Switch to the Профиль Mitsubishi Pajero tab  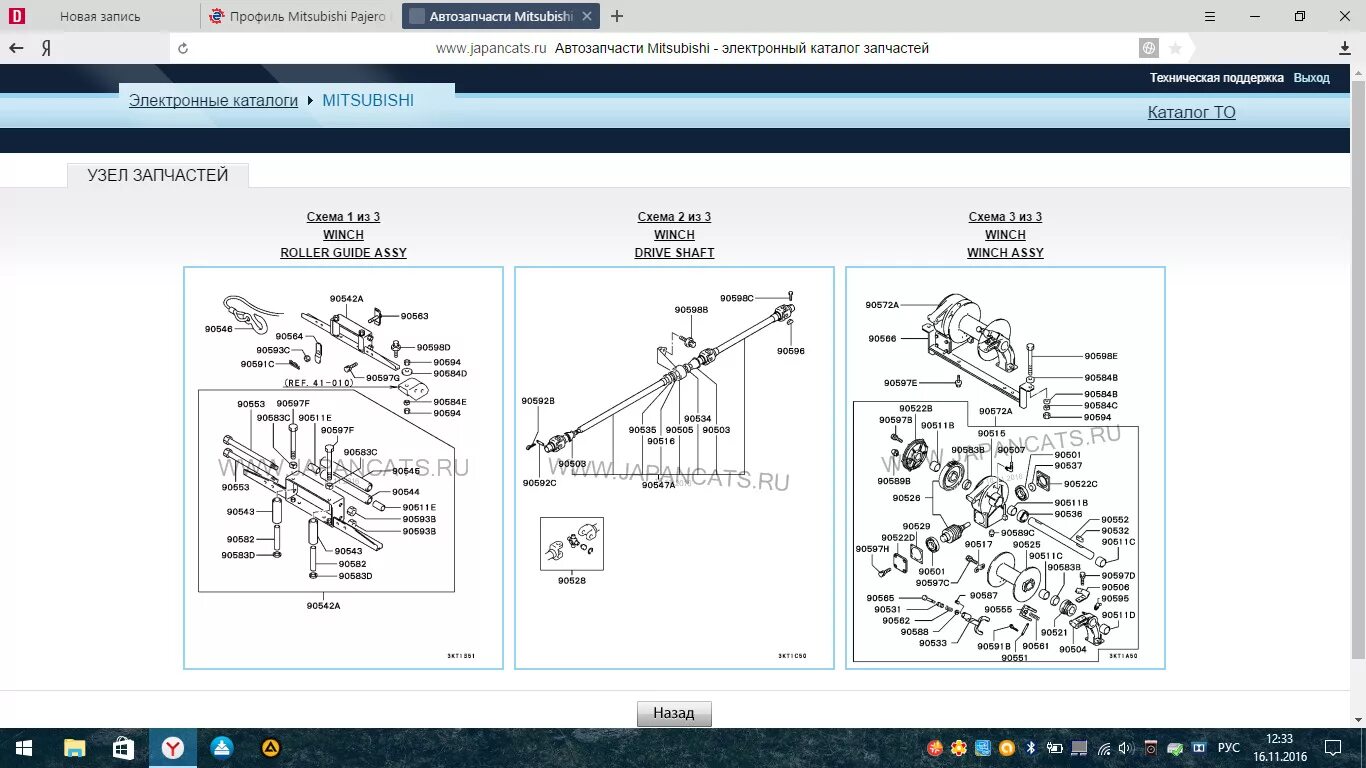coord(300,16)
